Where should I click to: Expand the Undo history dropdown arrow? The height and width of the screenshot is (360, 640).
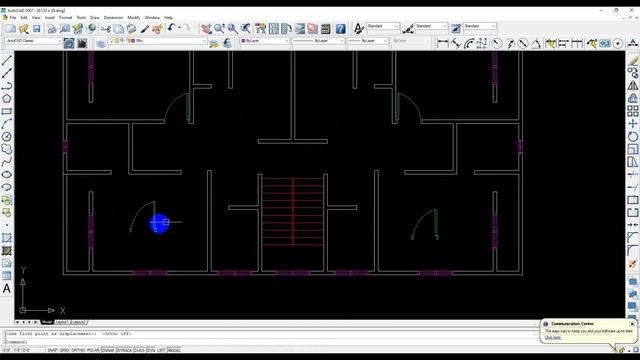tap(179, 28)
